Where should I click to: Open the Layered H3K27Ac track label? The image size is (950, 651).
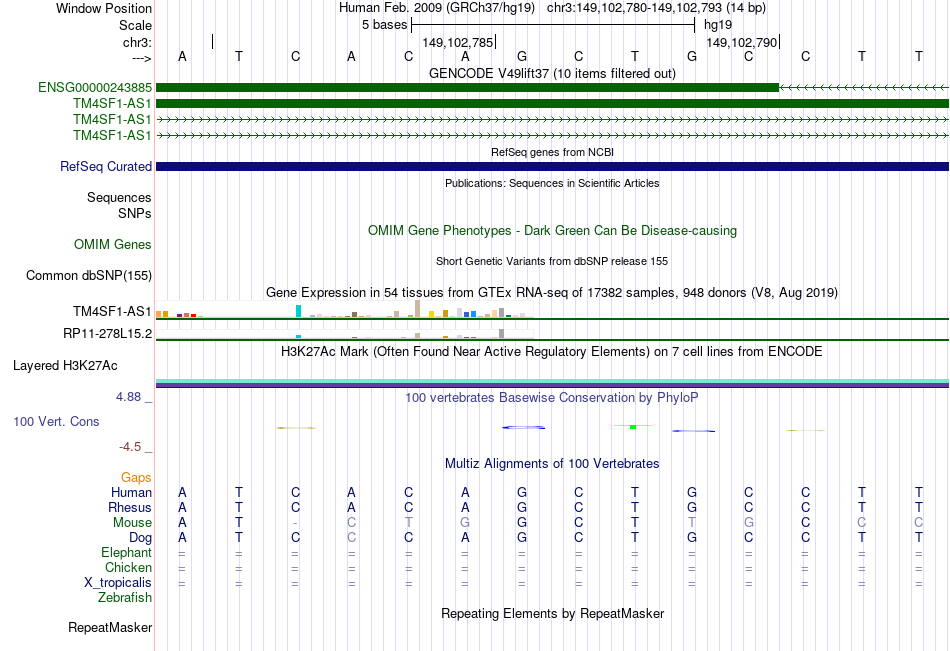pyautogui.click(x=65, y=366)
